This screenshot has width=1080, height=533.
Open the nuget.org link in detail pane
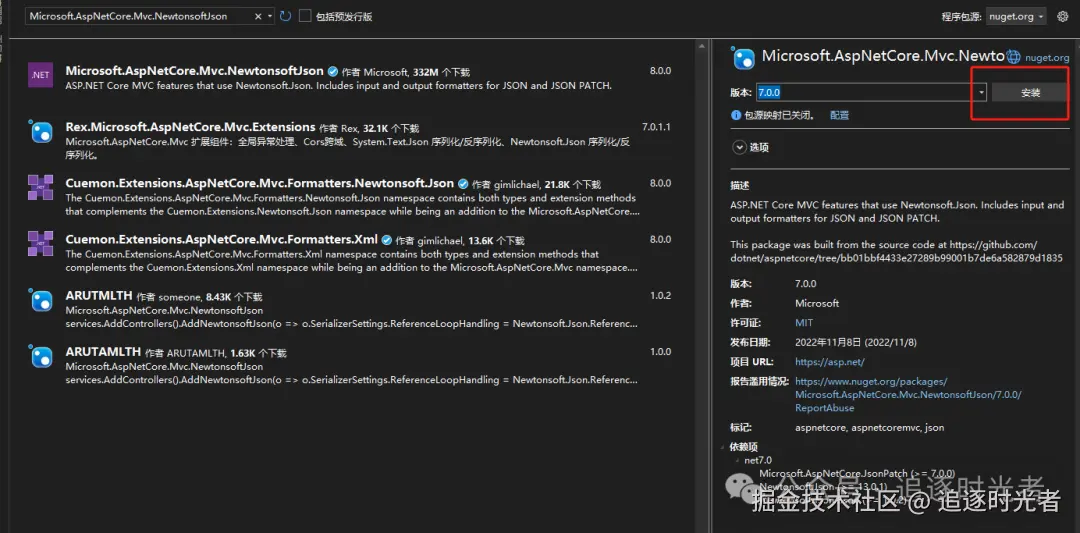[1047, 58]
